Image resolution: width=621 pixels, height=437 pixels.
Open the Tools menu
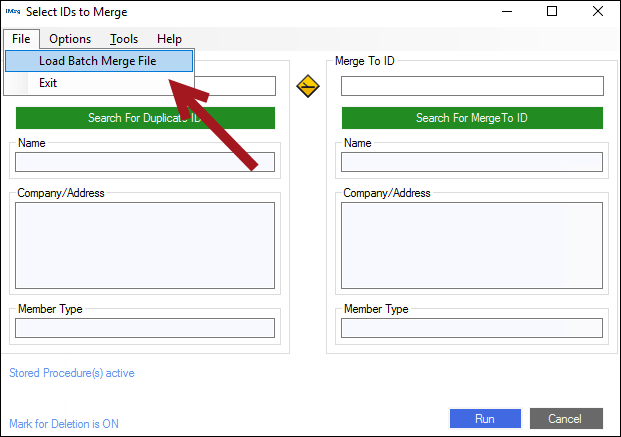coord(124,39)
